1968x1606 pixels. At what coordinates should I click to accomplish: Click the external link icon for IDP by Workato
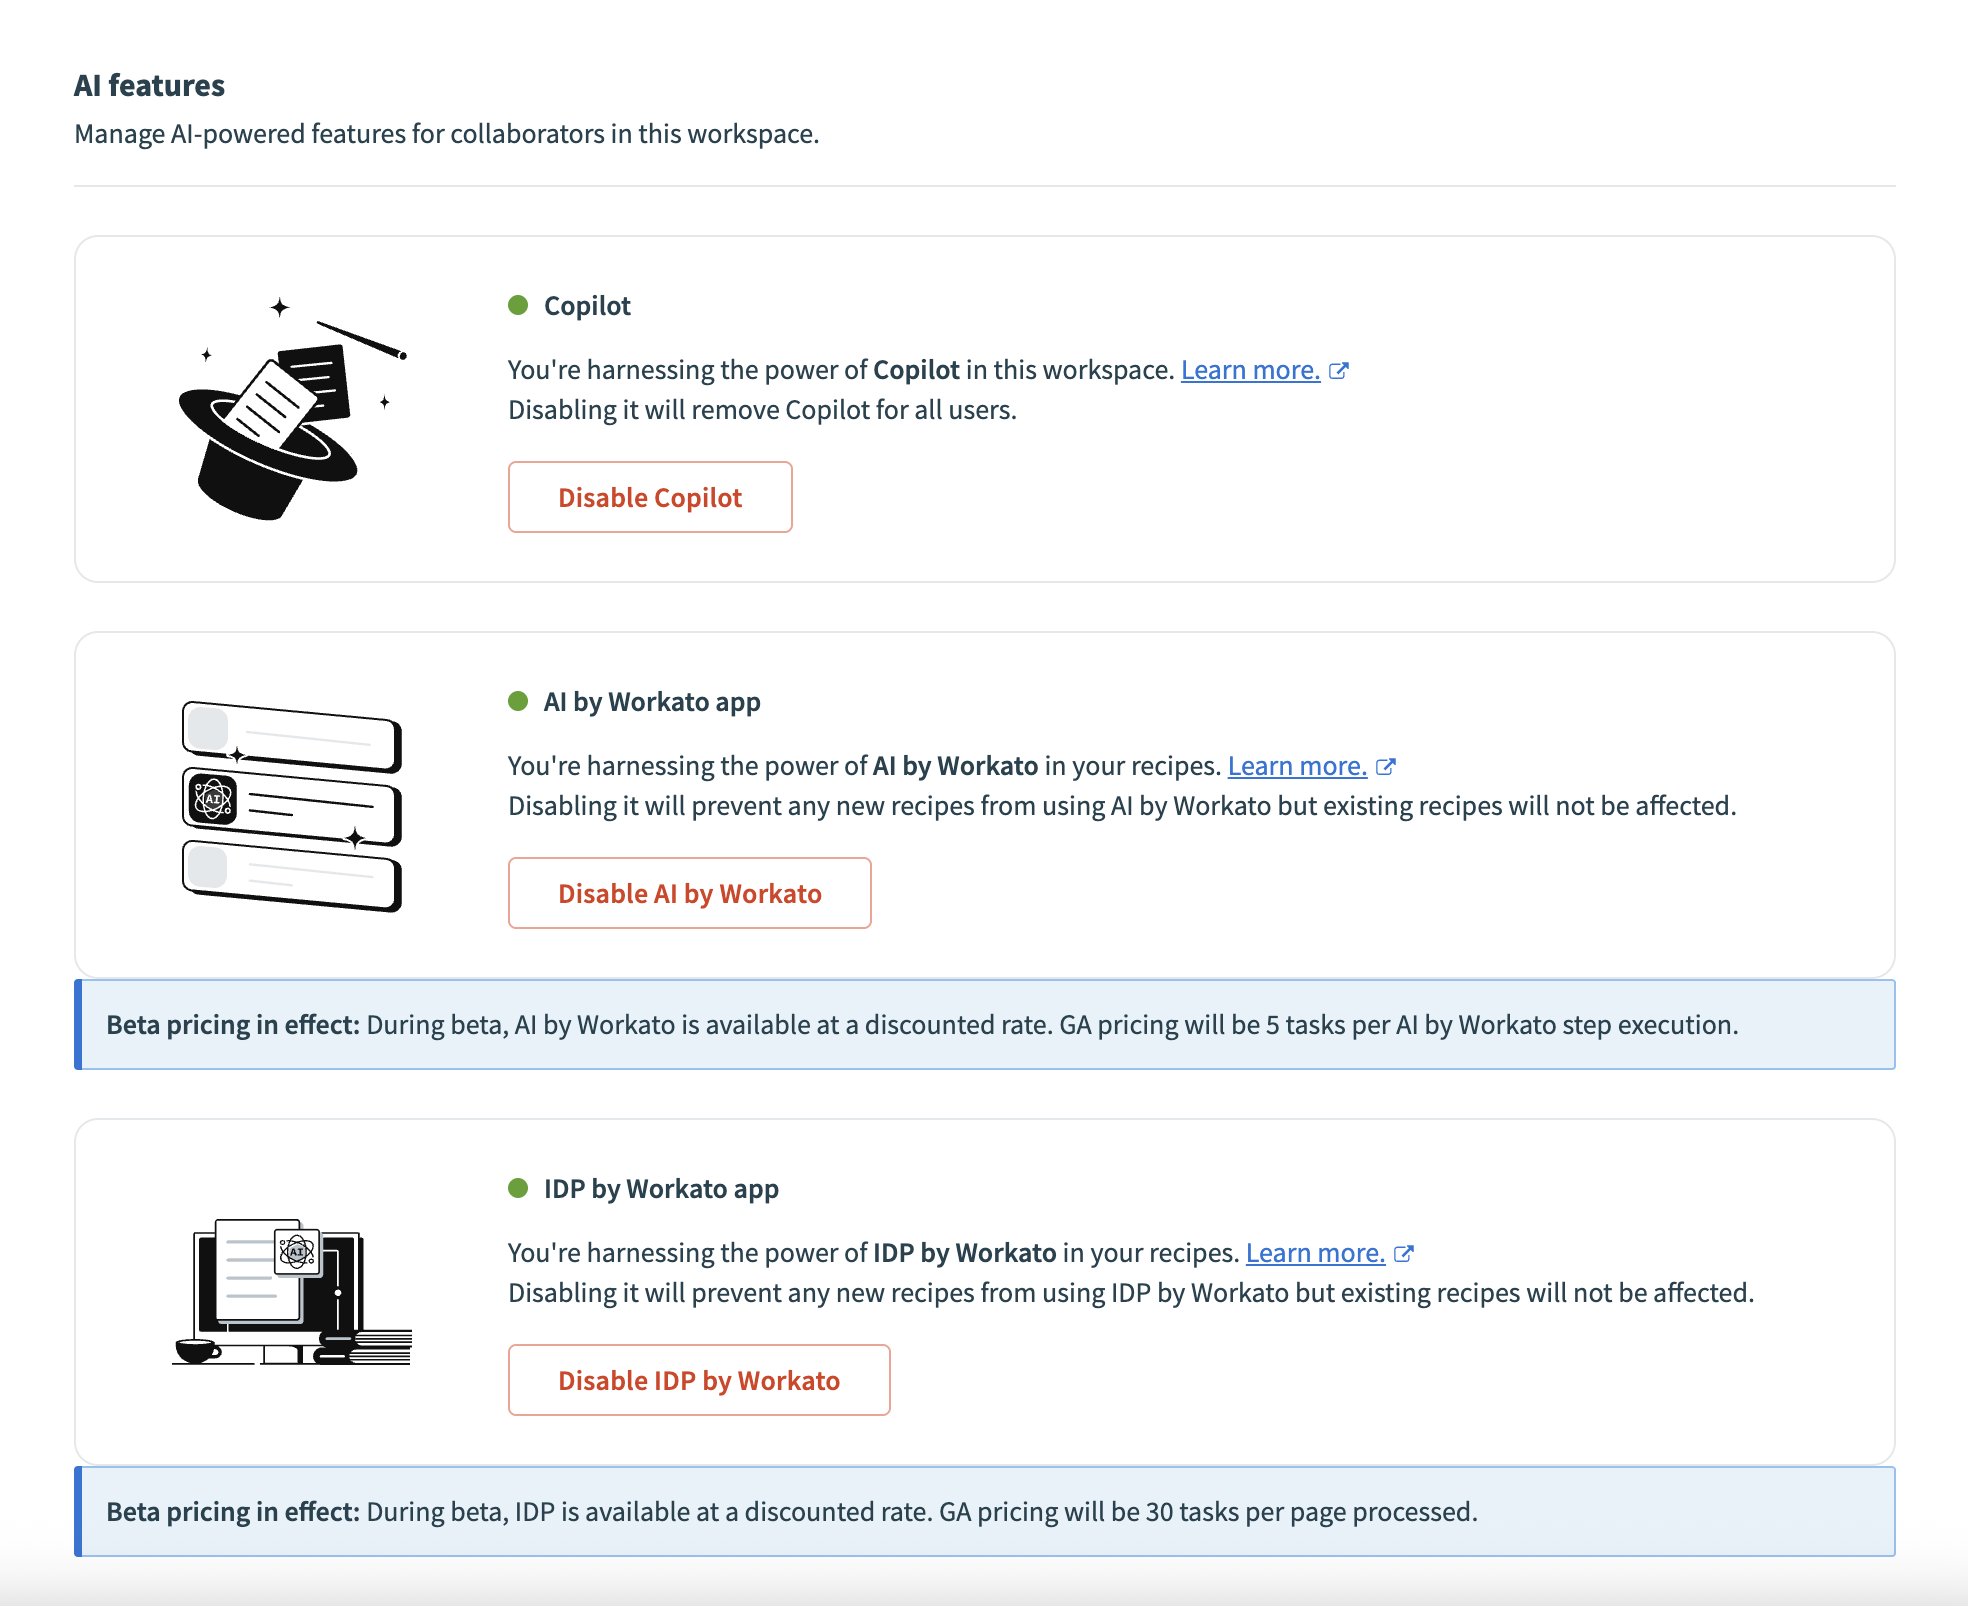point(1404,1253)
